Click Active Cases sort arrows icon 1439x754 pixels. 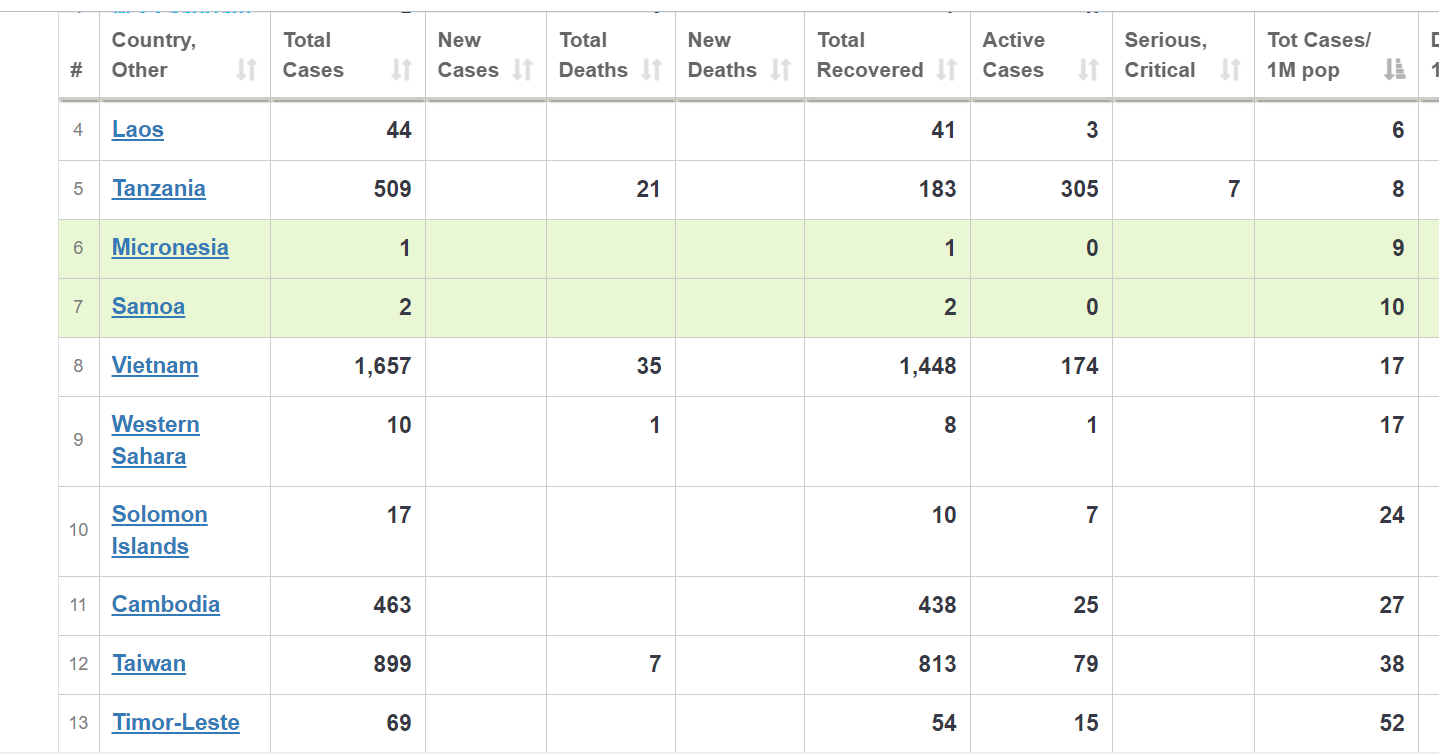[x=1088, y=70]
